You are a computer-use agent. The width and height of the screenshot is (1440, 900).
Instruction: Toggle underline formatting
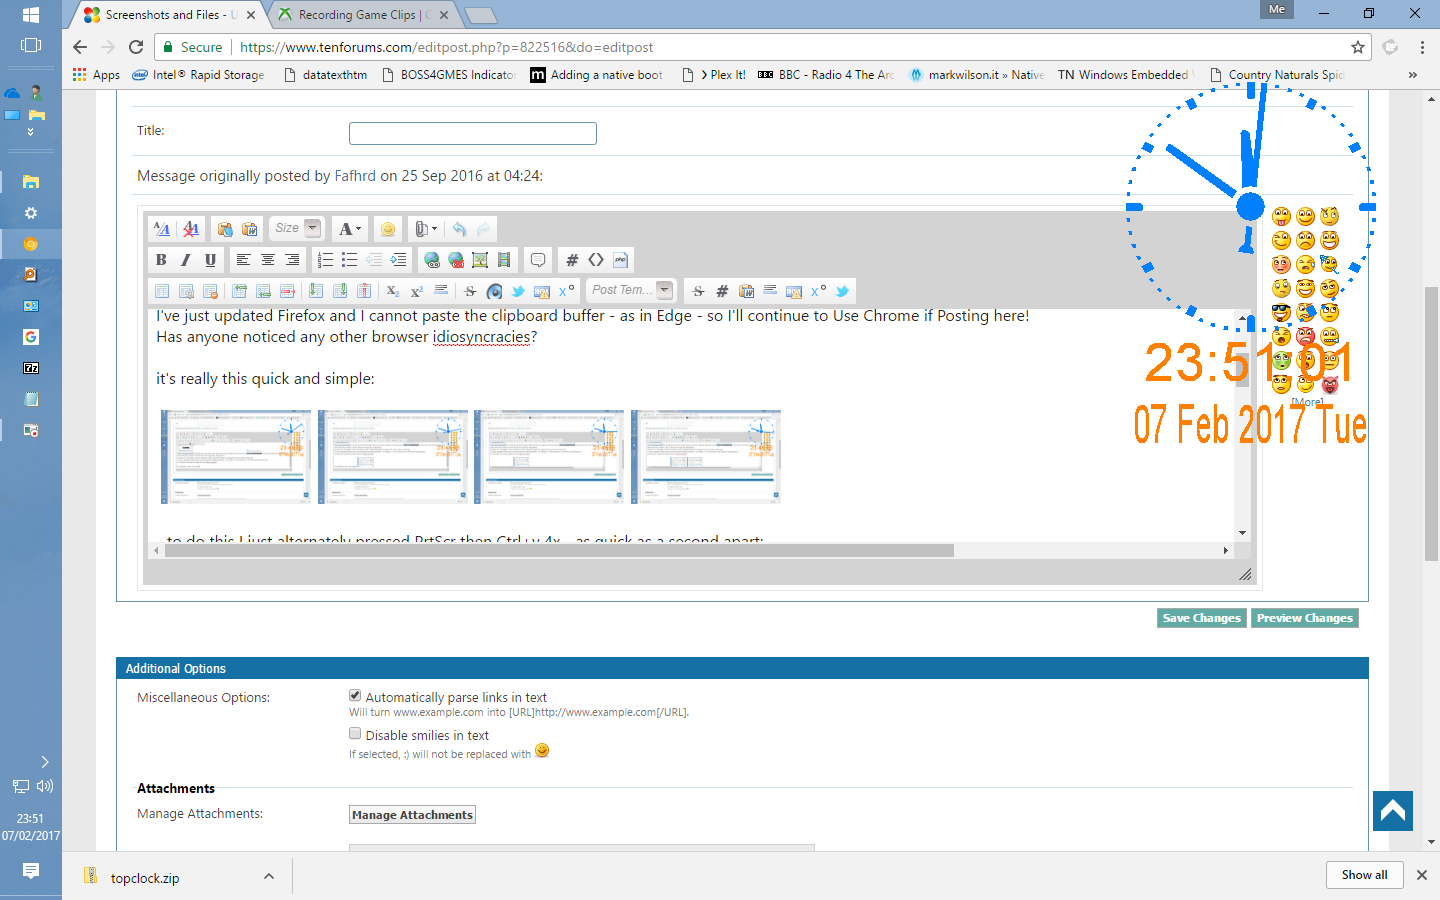click(210, 260)
